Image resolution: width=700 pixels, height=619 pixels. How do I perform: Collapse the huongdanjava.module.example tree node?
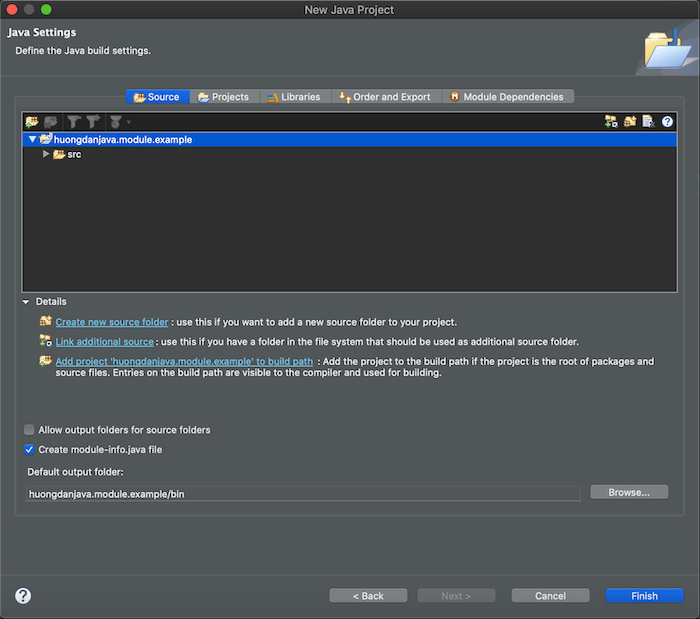point(32,139)
